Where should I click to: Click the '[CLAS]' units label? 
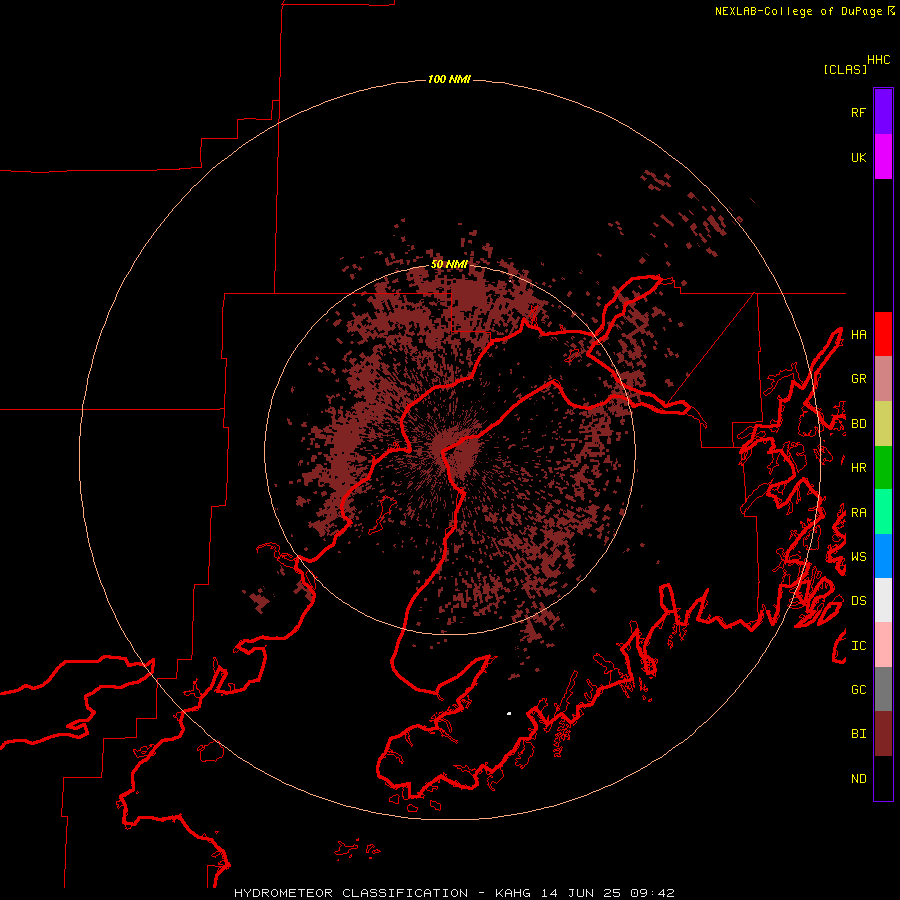tap(845, 69)
